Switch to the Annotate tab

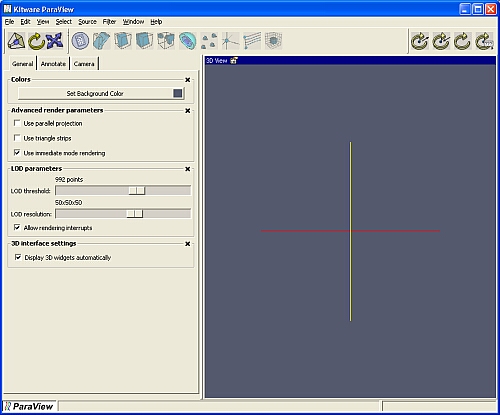(x=53, y=64)
